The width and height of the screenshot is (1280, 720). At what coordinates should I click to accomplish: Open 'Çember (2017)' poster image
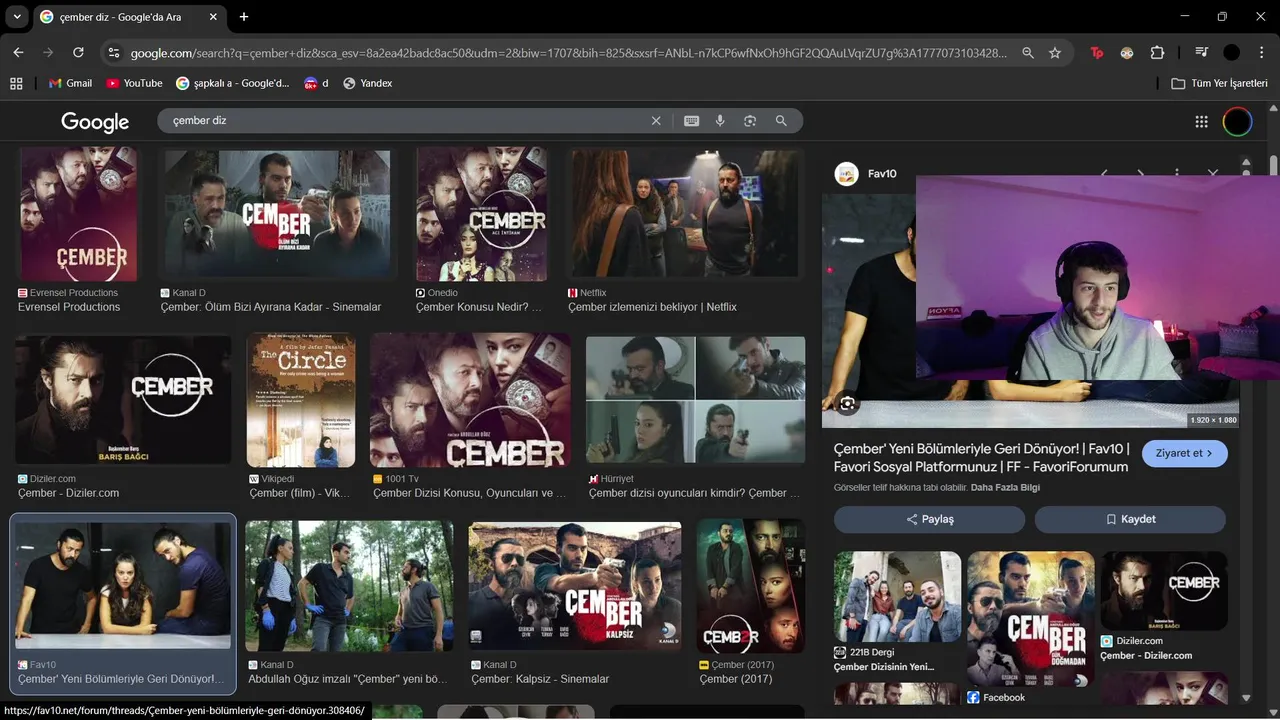pyautogui.click(x=750, y=586)
